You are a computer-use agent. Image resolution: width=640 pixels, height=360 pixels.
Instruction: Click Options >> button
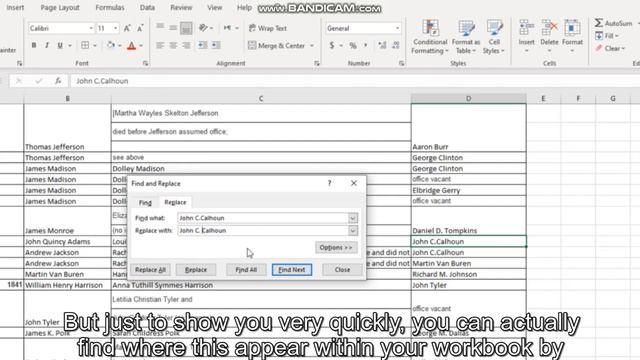click(x=336, y=247)
